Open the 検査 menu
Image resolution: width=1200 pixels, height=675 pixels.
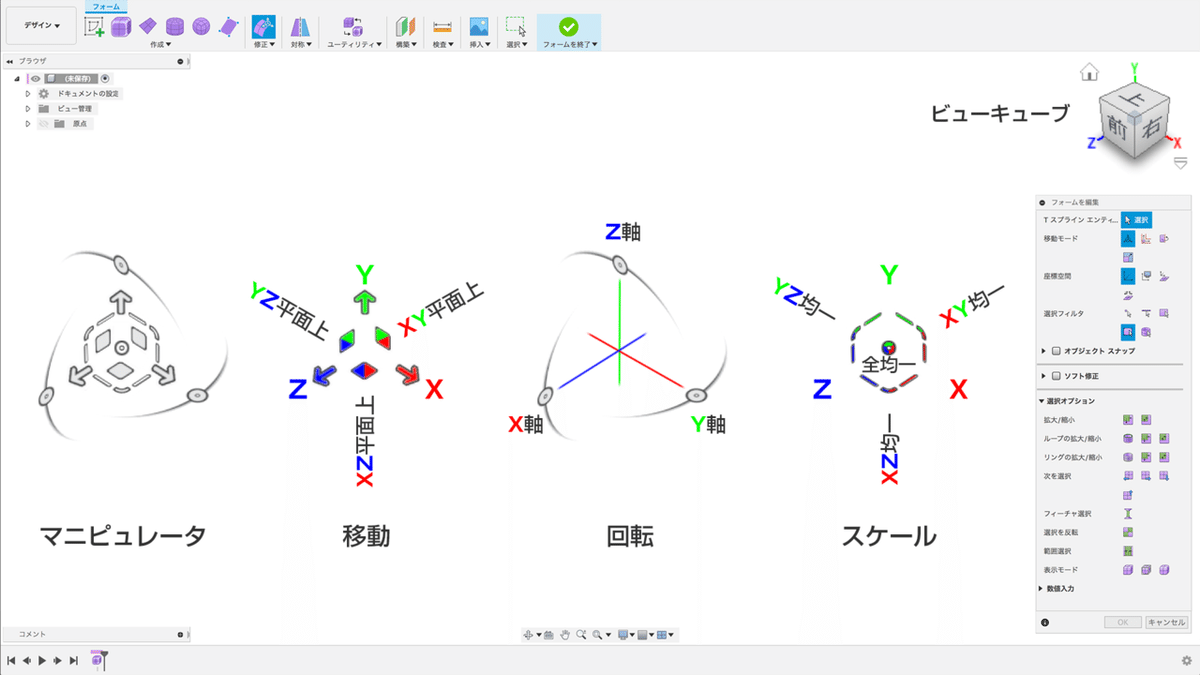point(443,45)
